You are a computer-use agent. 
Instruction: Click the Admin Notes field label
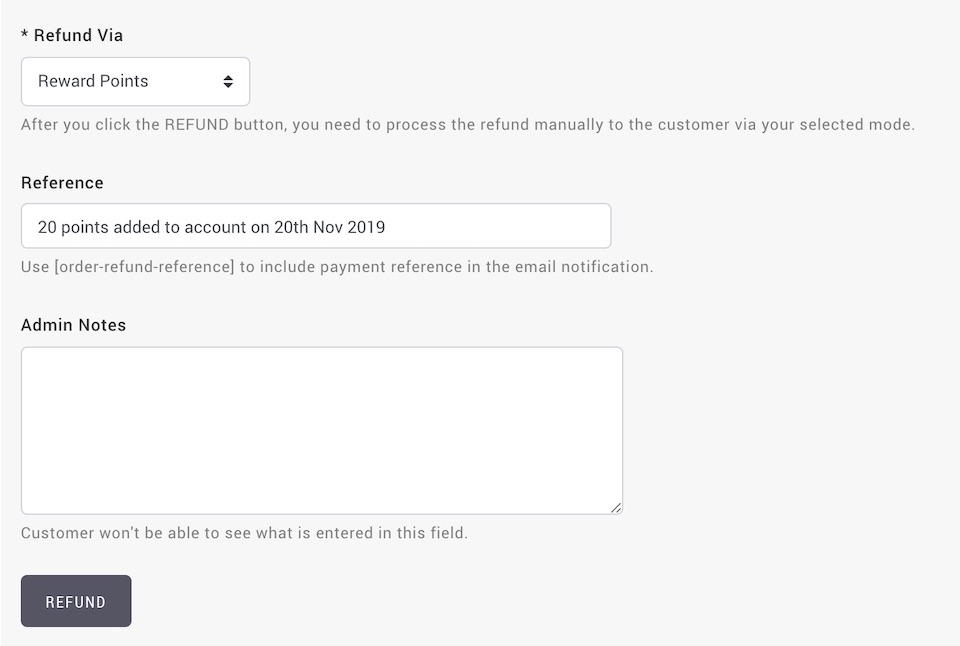(73, 325)
